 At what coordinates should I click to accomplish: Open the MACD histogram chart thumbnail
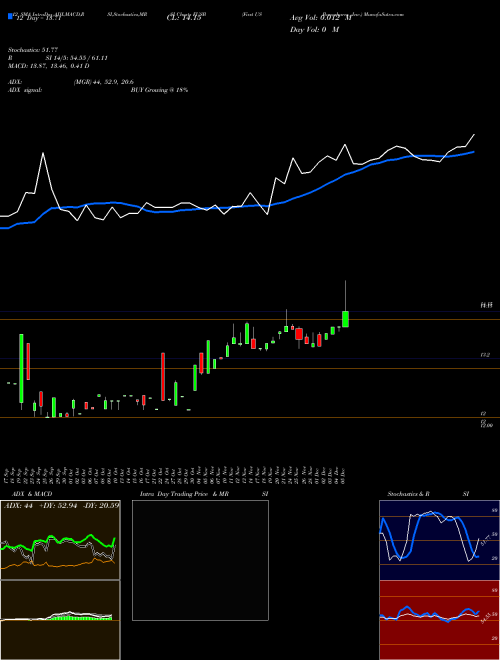pos(60,620)
